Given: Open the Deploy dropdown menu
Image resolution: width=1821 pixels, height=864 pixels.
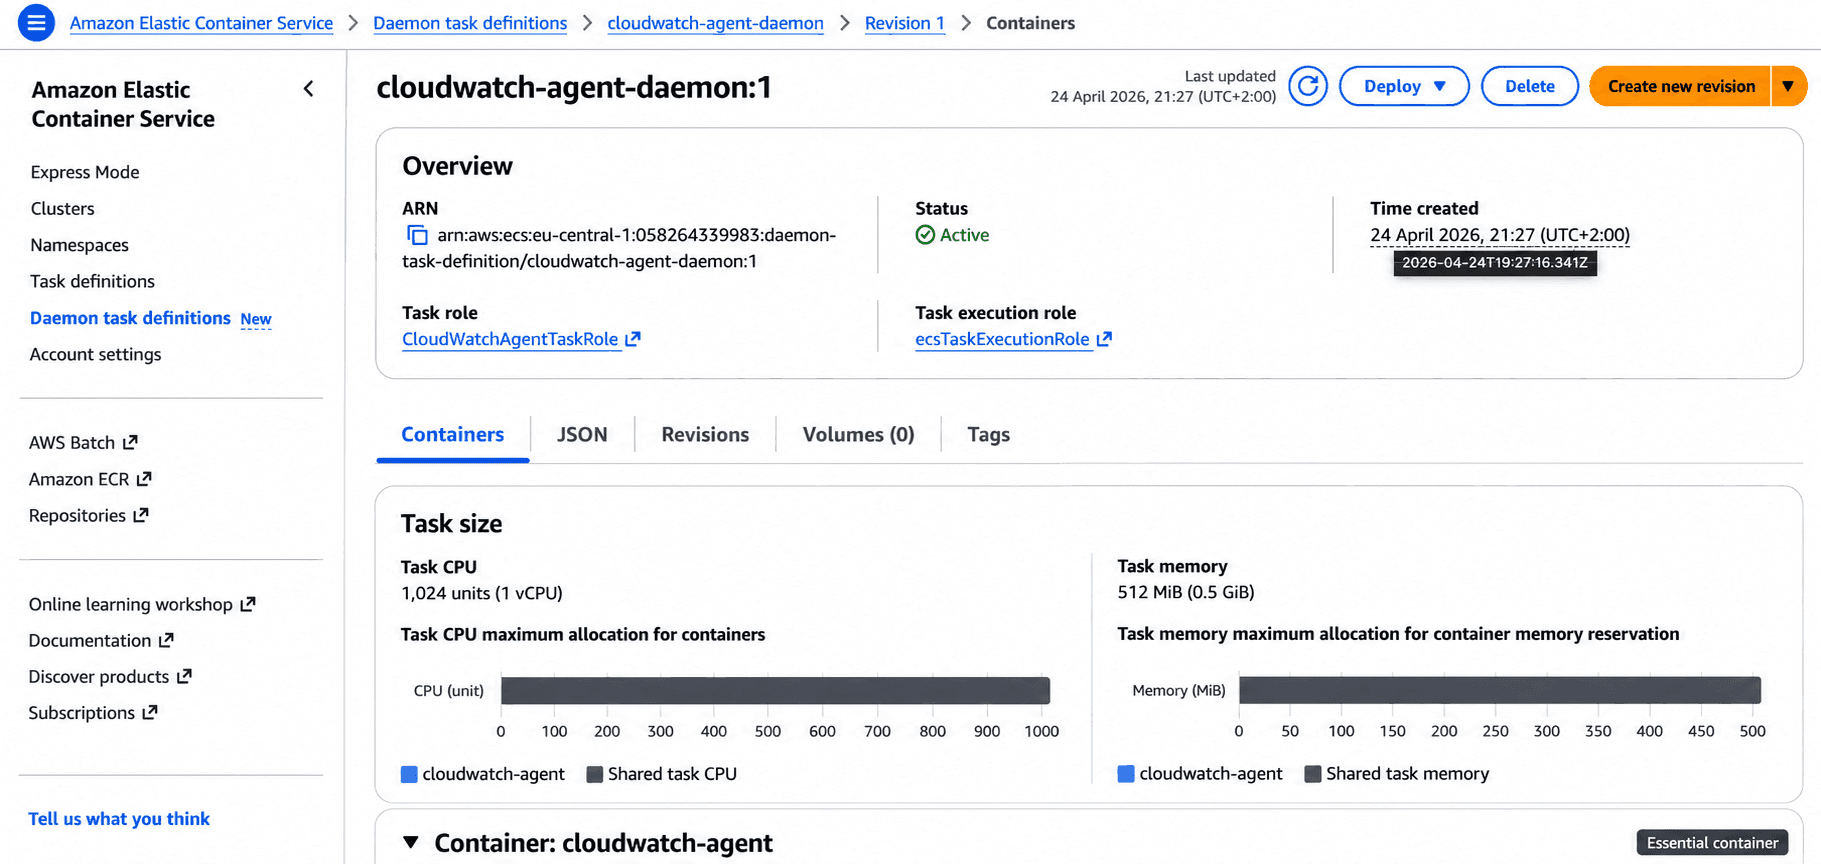Looking at the screenshot, I should point(1404,86).
